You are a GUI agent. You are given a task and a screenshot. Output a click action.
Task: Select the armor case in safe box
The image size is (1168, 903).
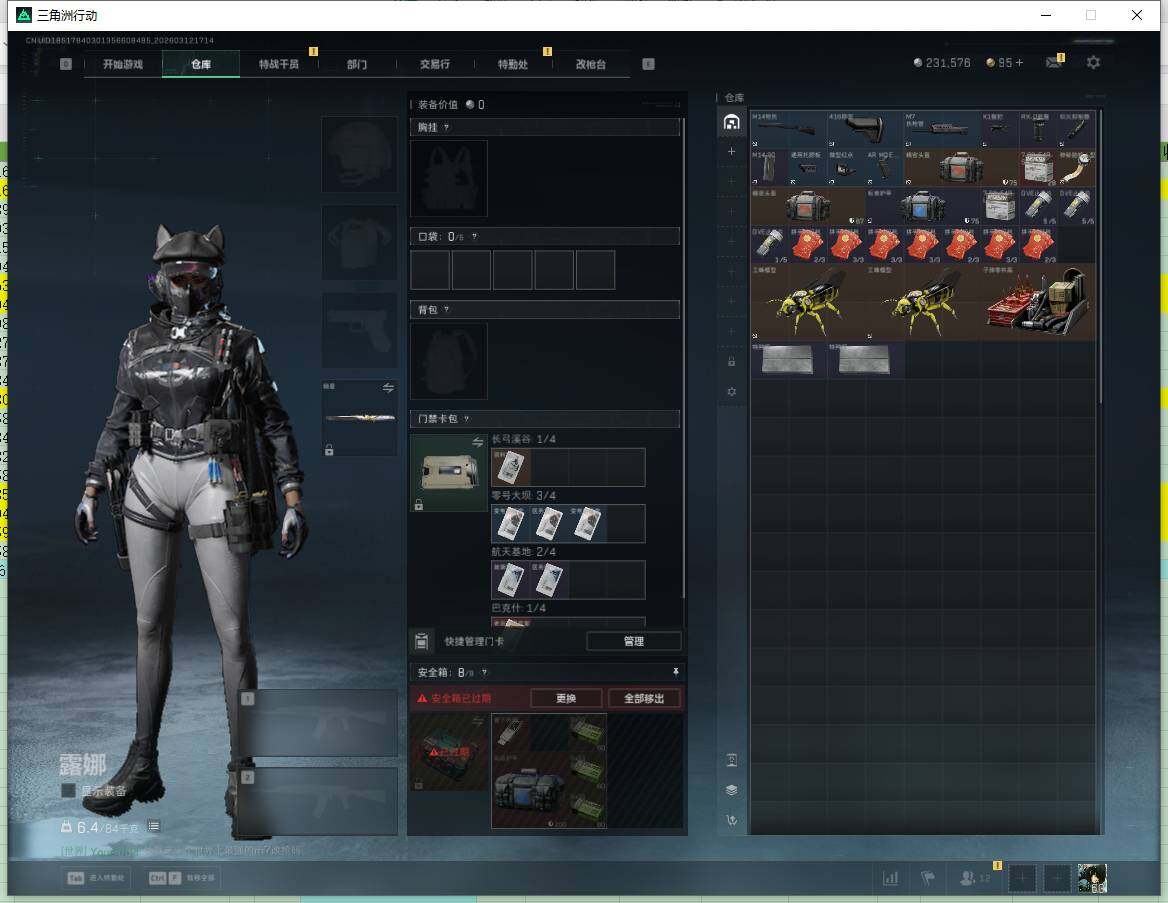pos(530,790)
